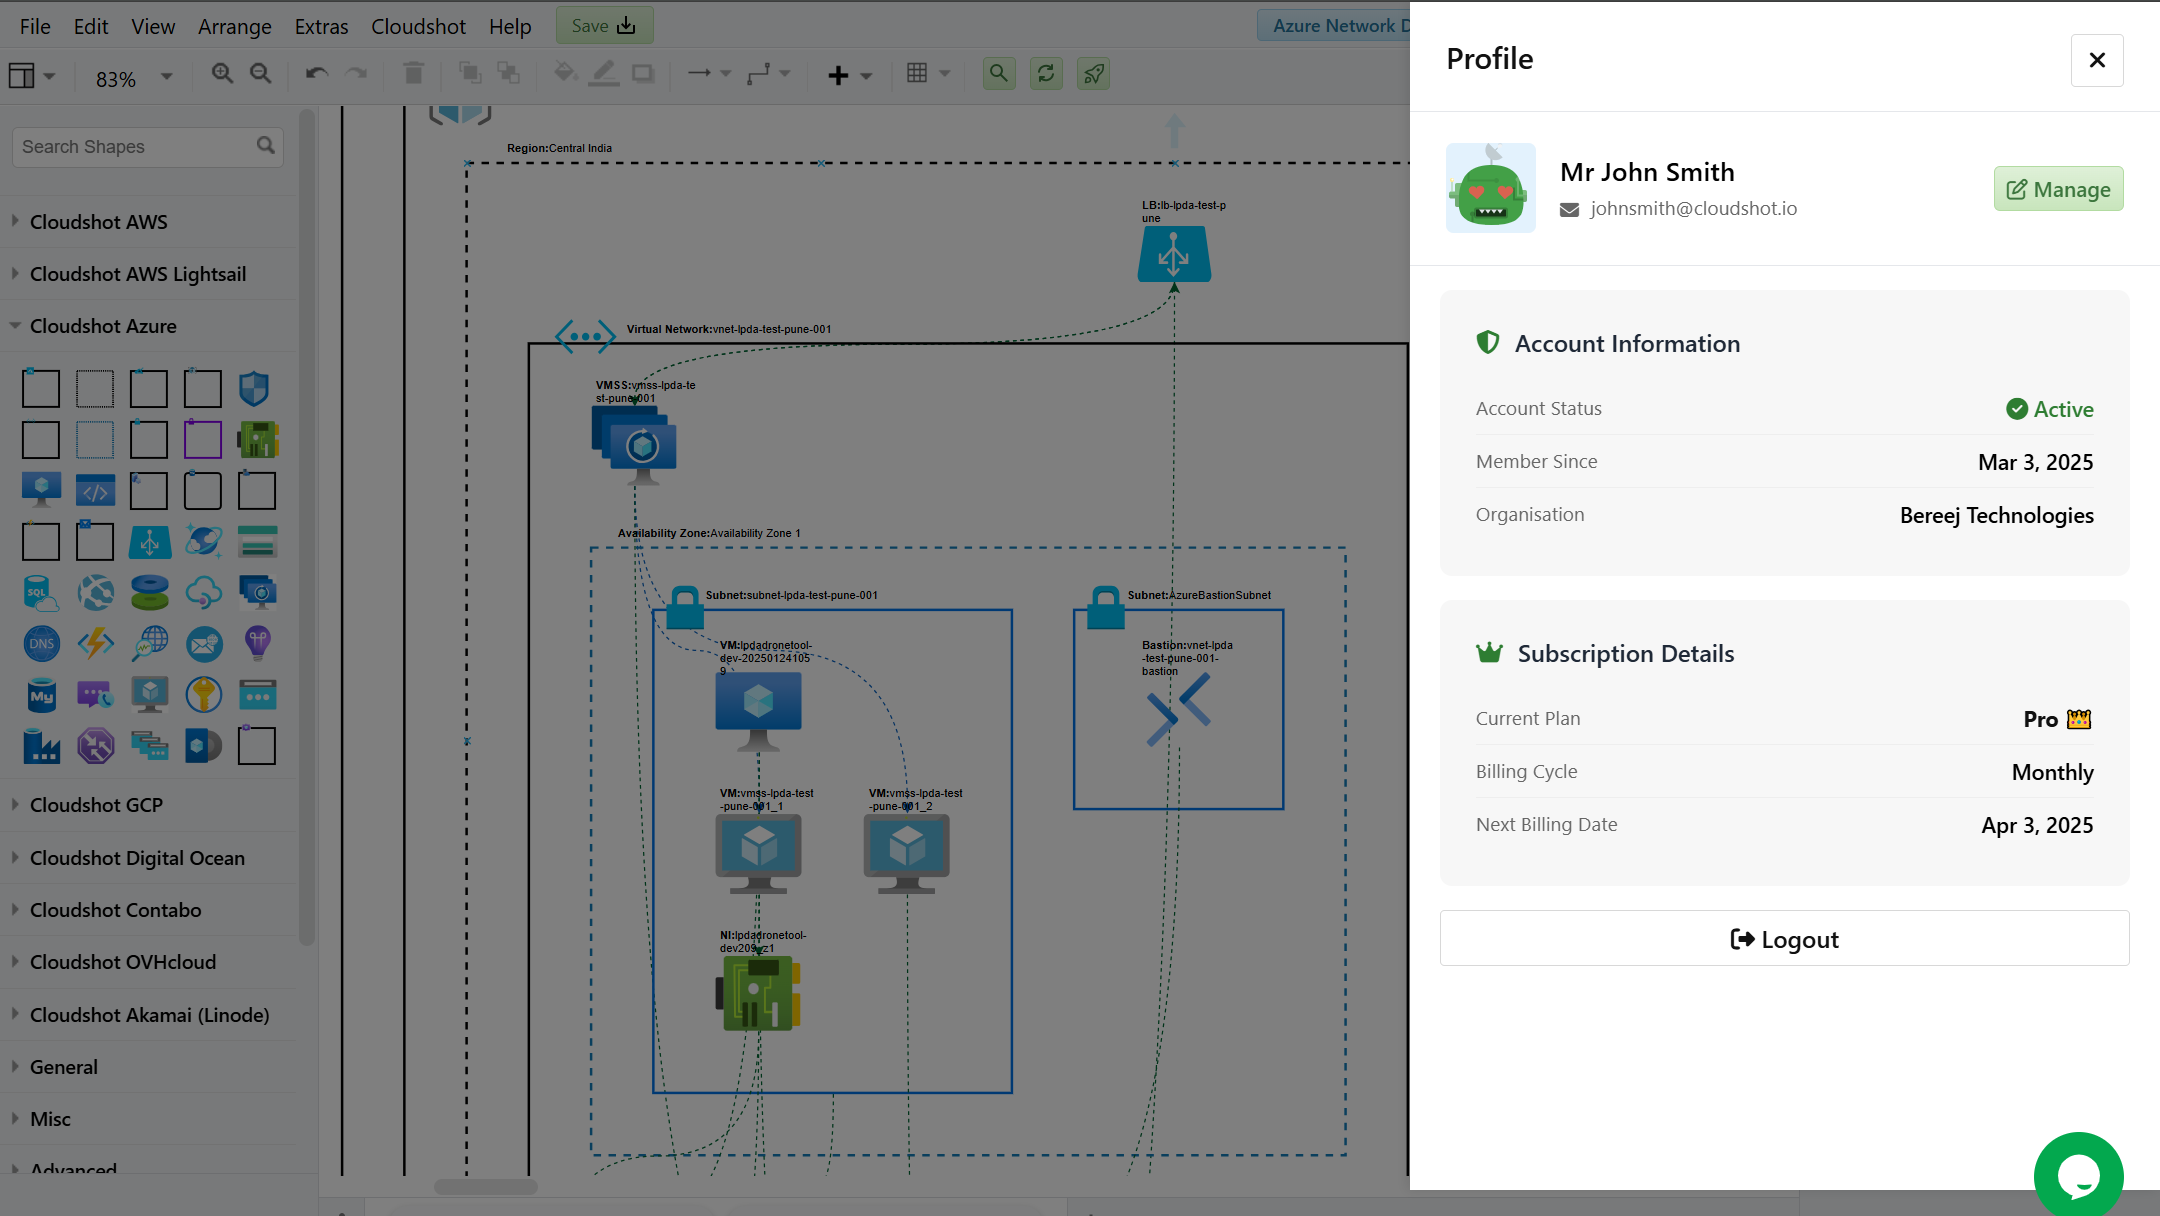Viewport: 2160px width, 1216px height.
Task: Select the Azure MySQL shape
Action: click(x=41, y=695)
